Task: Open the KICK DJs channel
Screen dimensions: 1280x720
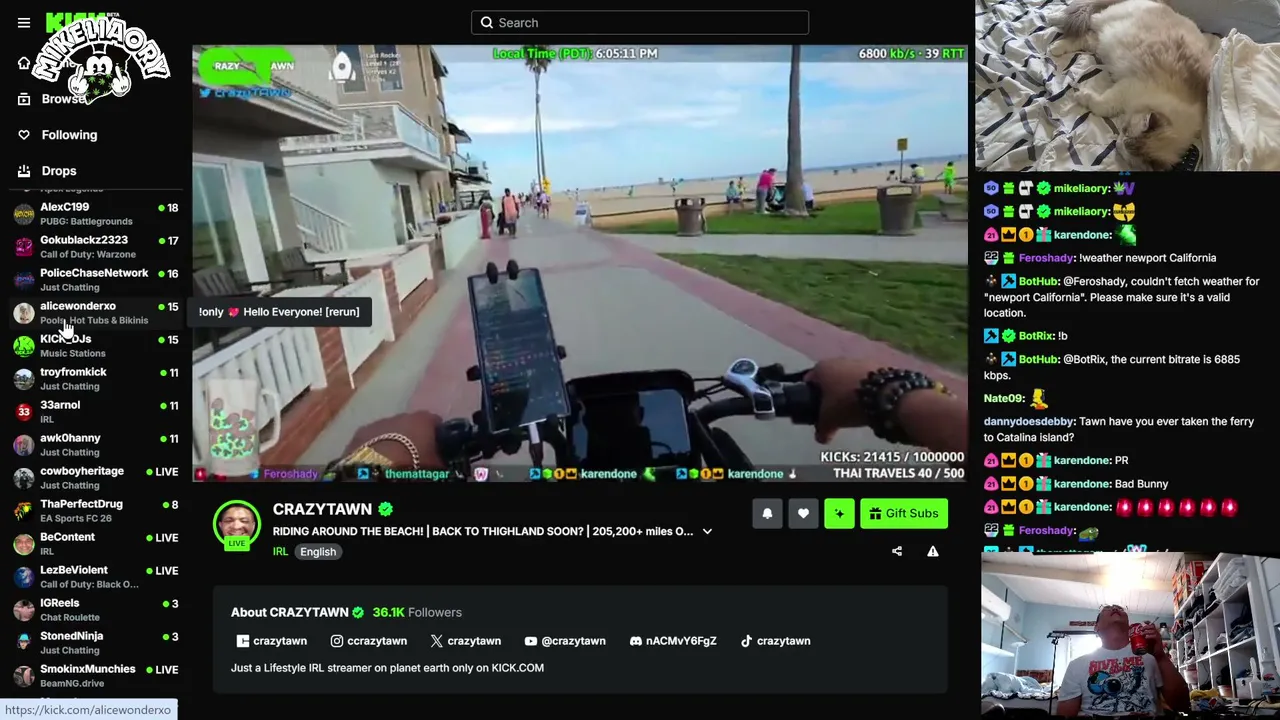Action: [96, 346]
